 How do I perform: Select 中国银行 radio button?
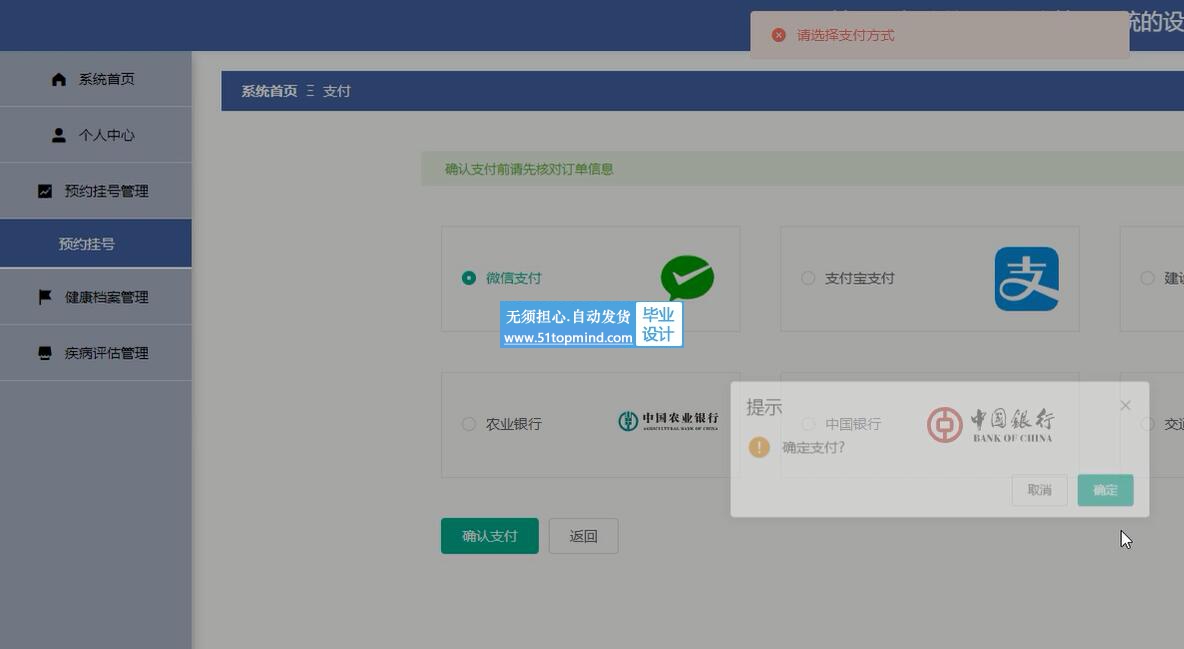coord(808,424)
